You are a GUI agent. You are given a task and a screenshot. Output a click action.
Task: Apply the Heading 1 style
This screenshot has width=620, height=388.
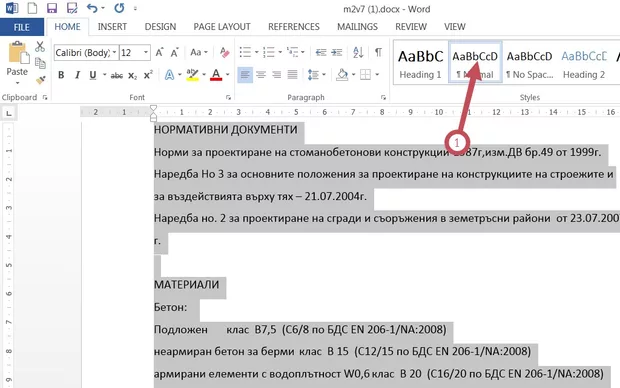click(420, 63)
